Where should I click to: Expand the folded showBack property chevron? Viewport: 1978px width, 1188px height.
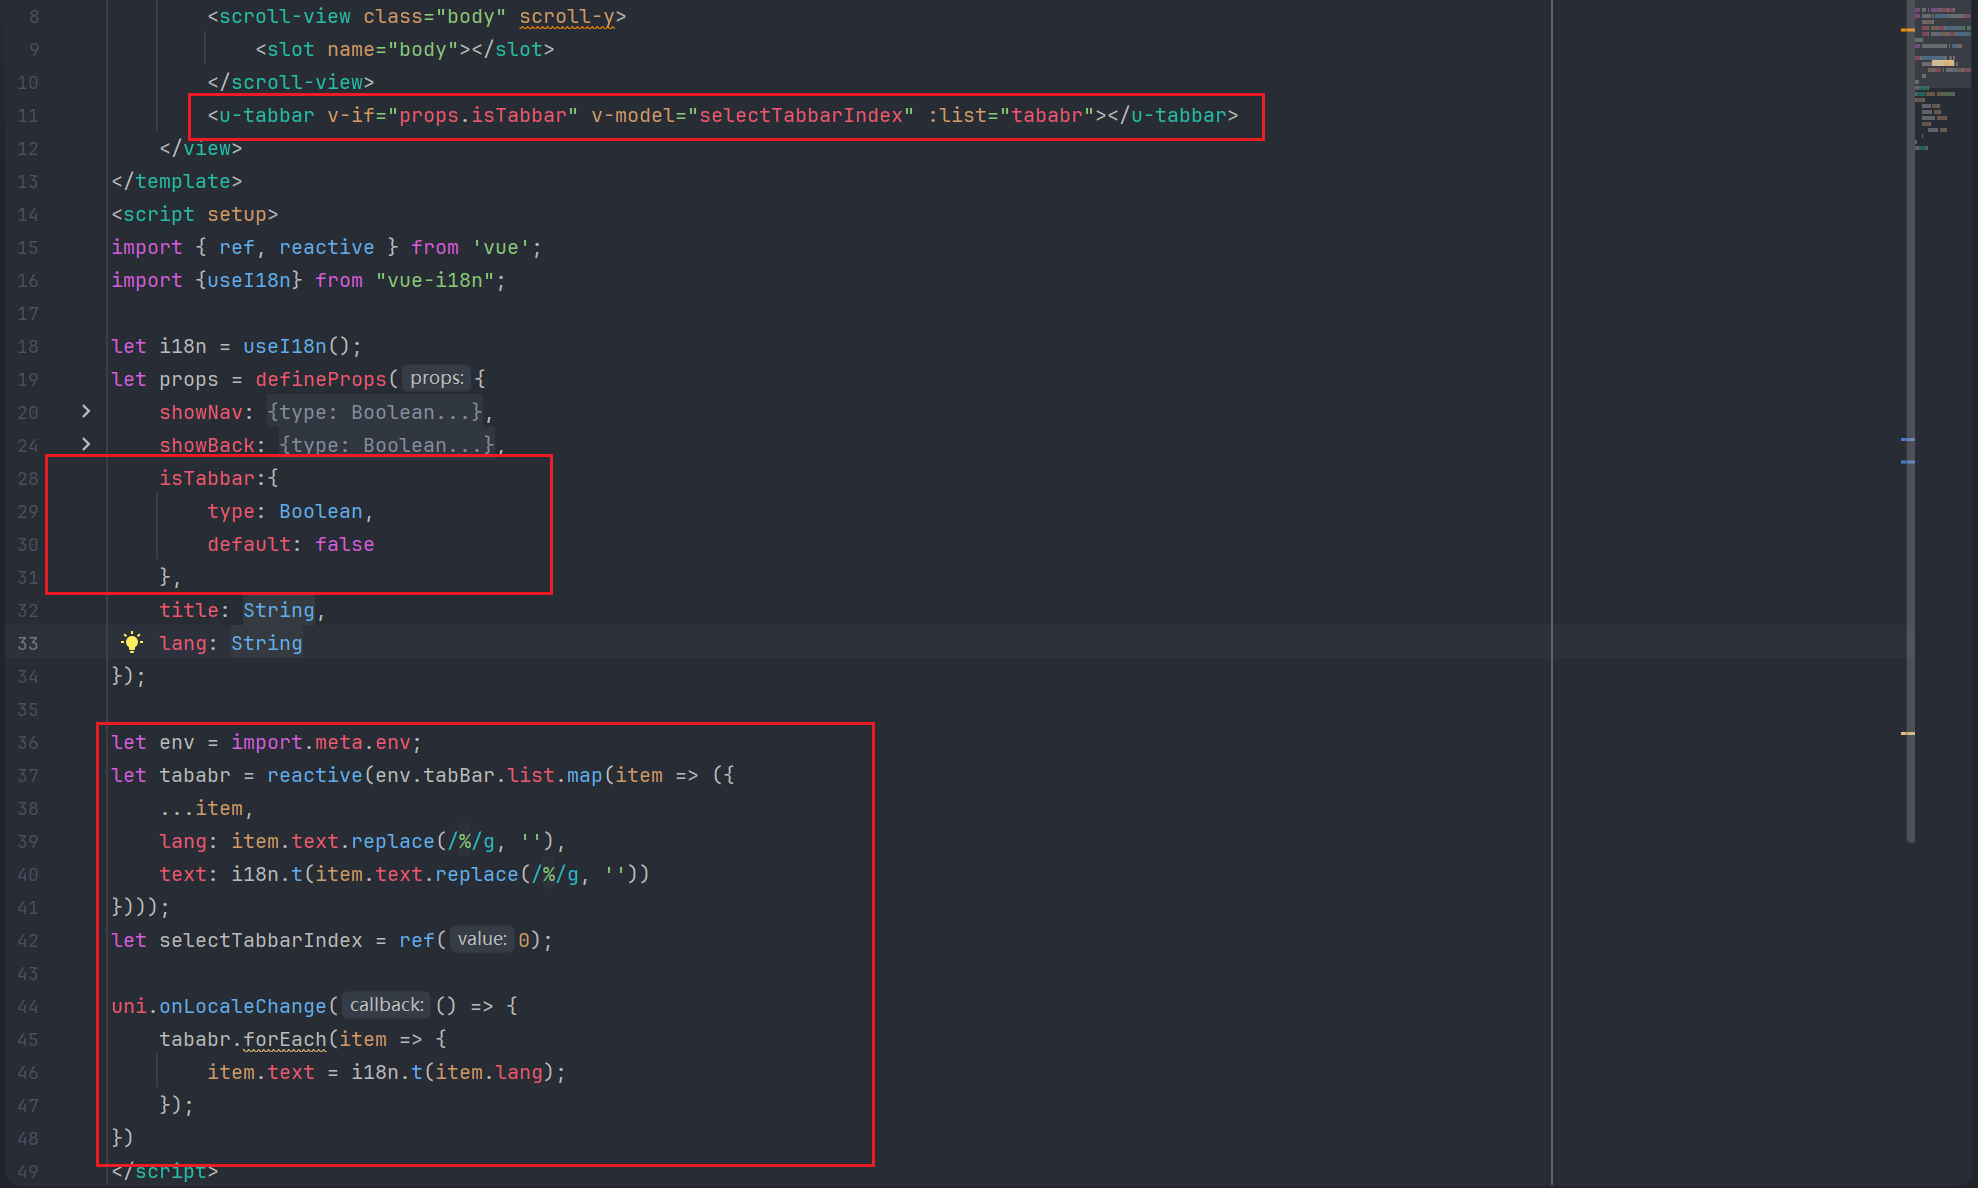(x=86, y=444)
